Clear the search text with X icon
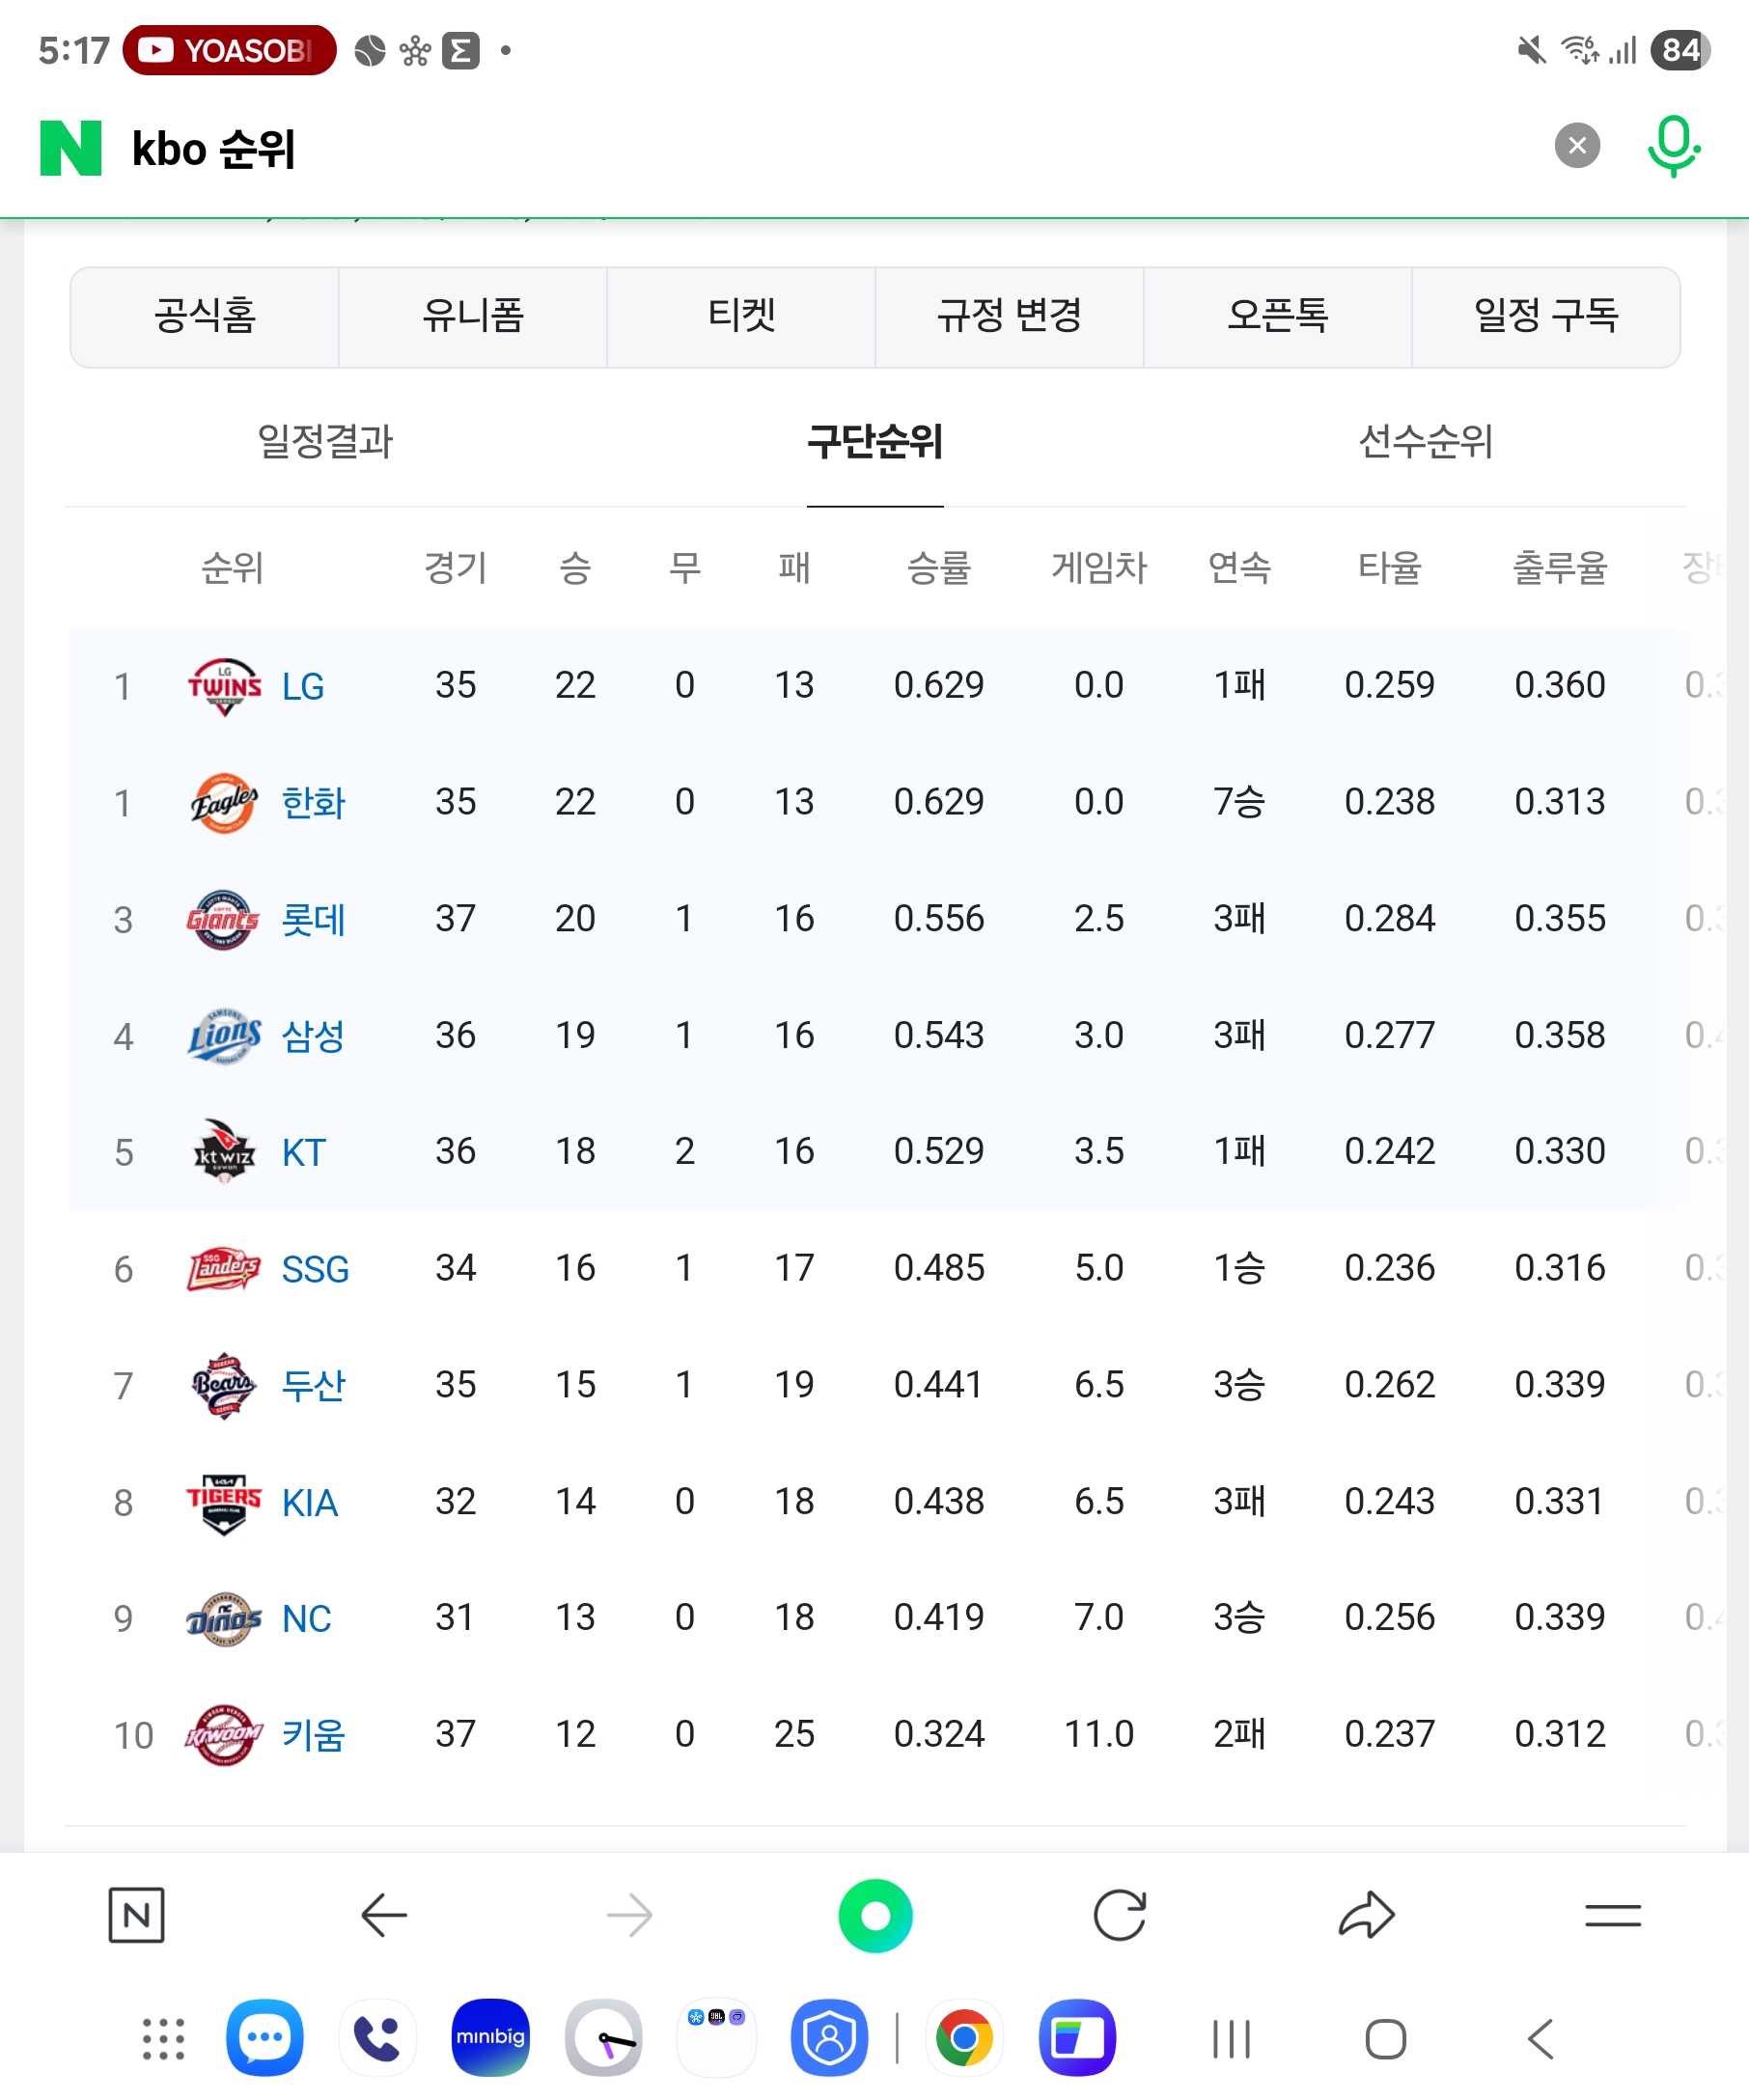This screenshot has height=2100, width=1749. (x=1577, y=146)
